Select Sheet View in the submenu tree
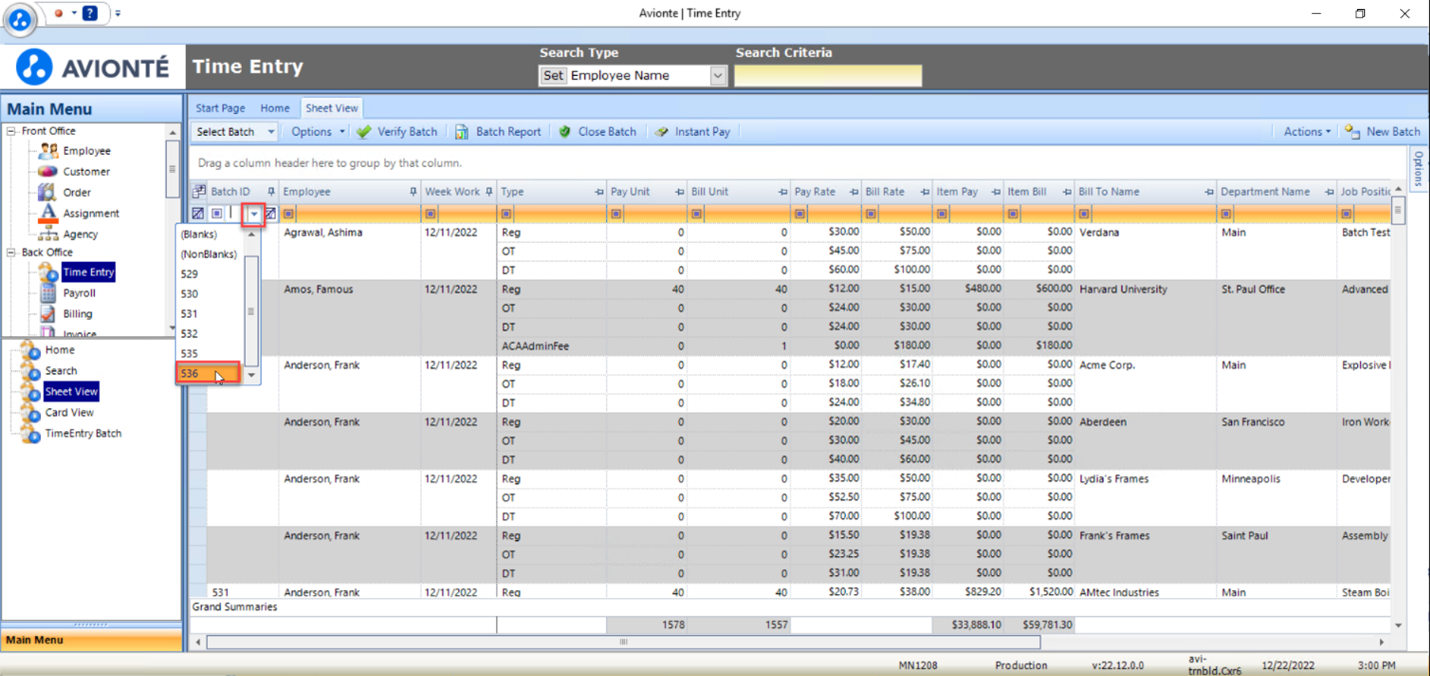The height and width of the screenshot is (676, 1430). coord(71,392)
